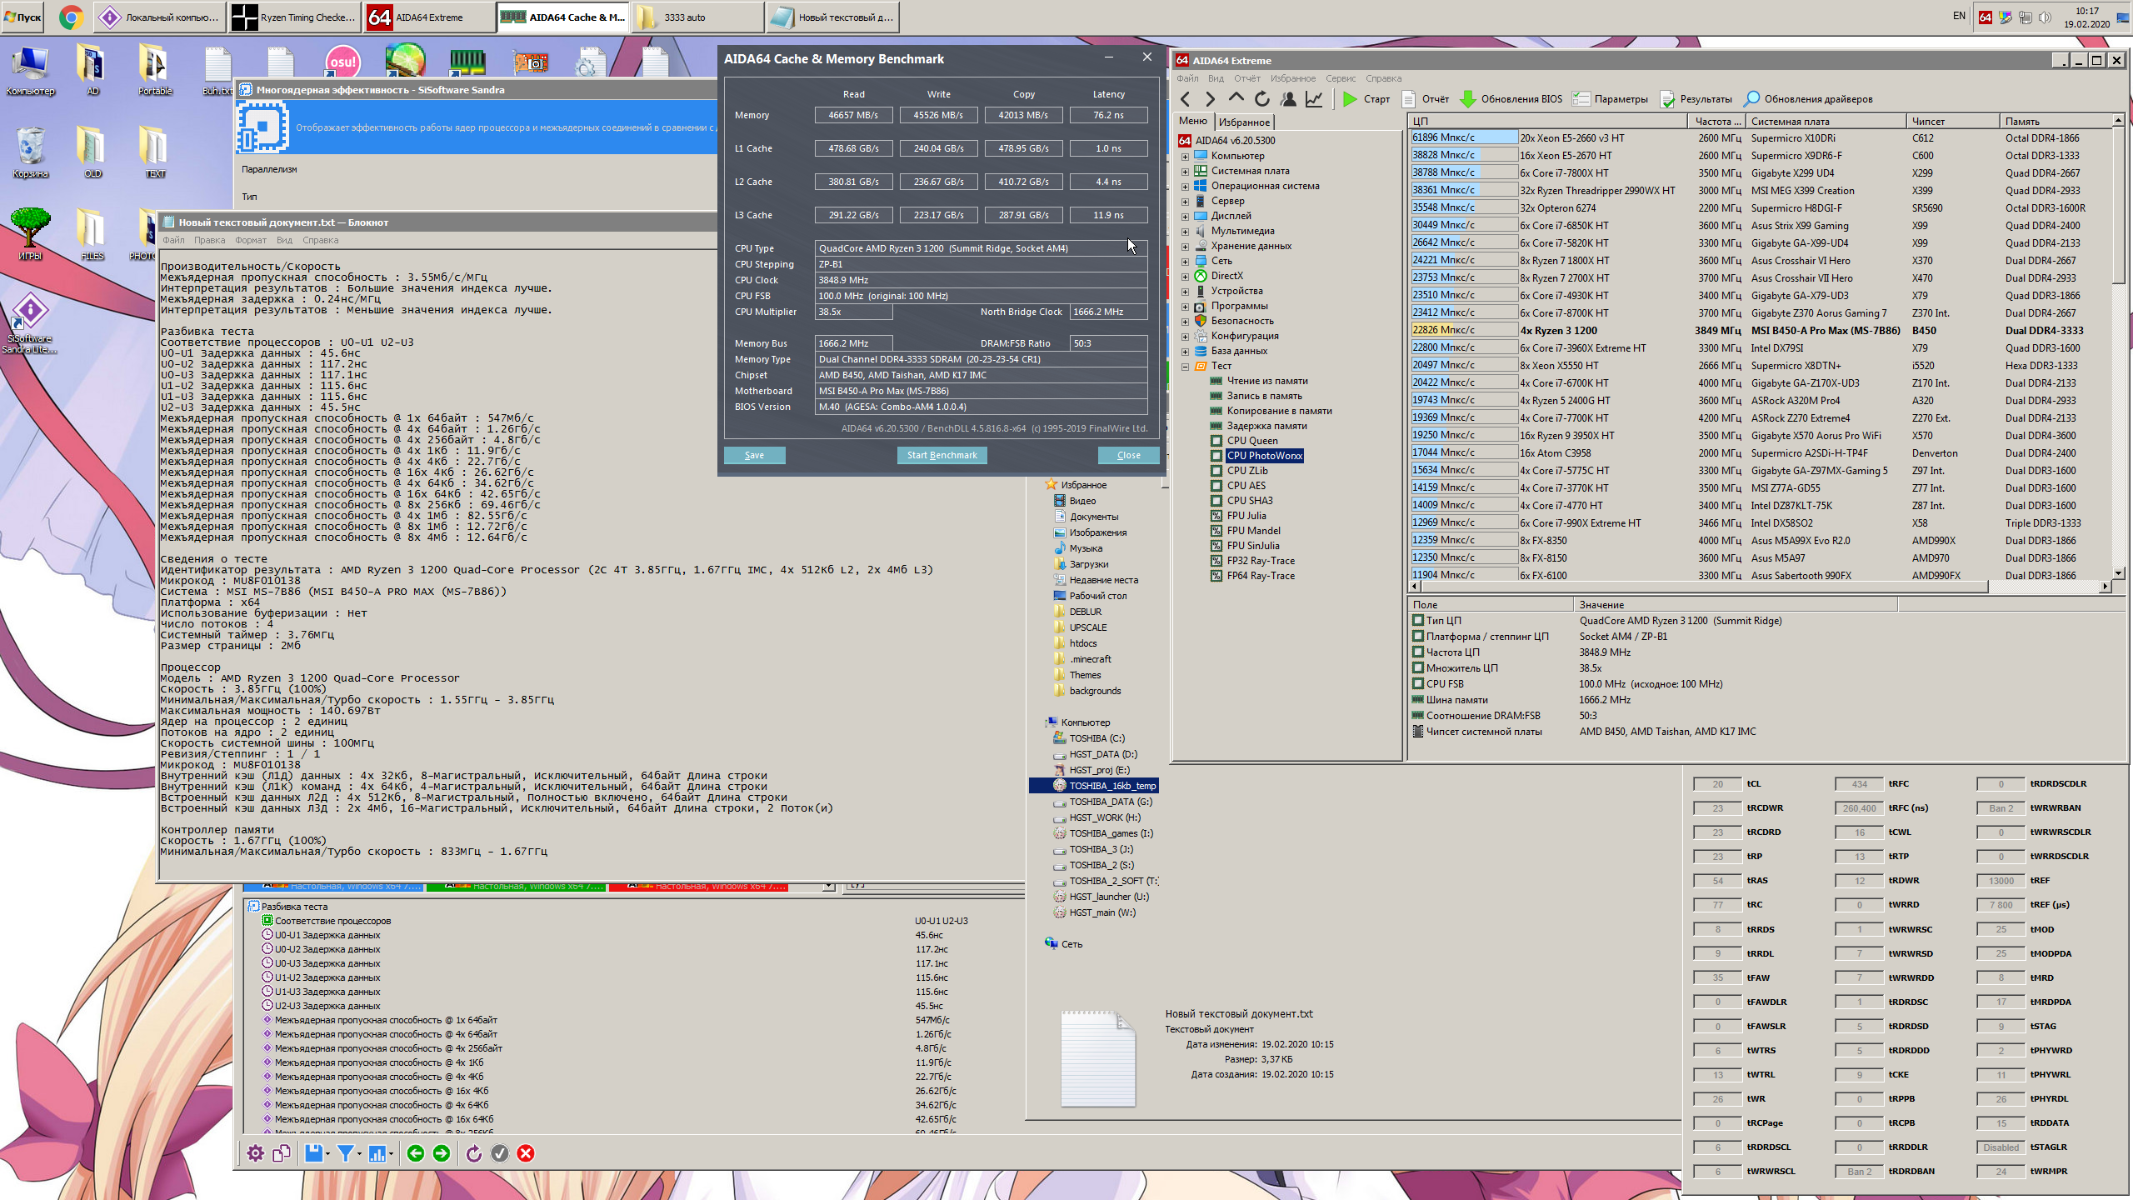The height and width of the screenshot is (1200, 2133).
Task: Collapse the Тест tree node
Action: pos(1185,366)
